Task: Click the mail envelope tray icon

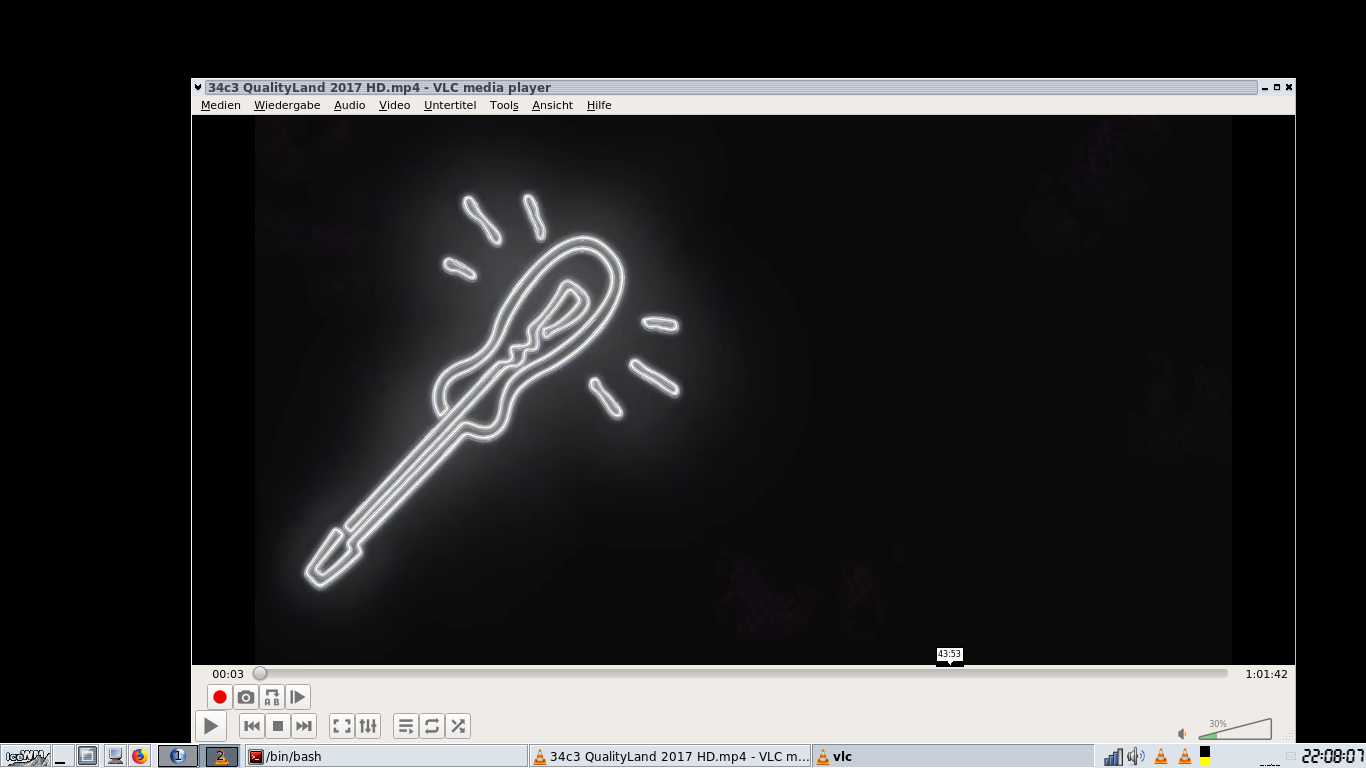Action: click(1291, 756)
